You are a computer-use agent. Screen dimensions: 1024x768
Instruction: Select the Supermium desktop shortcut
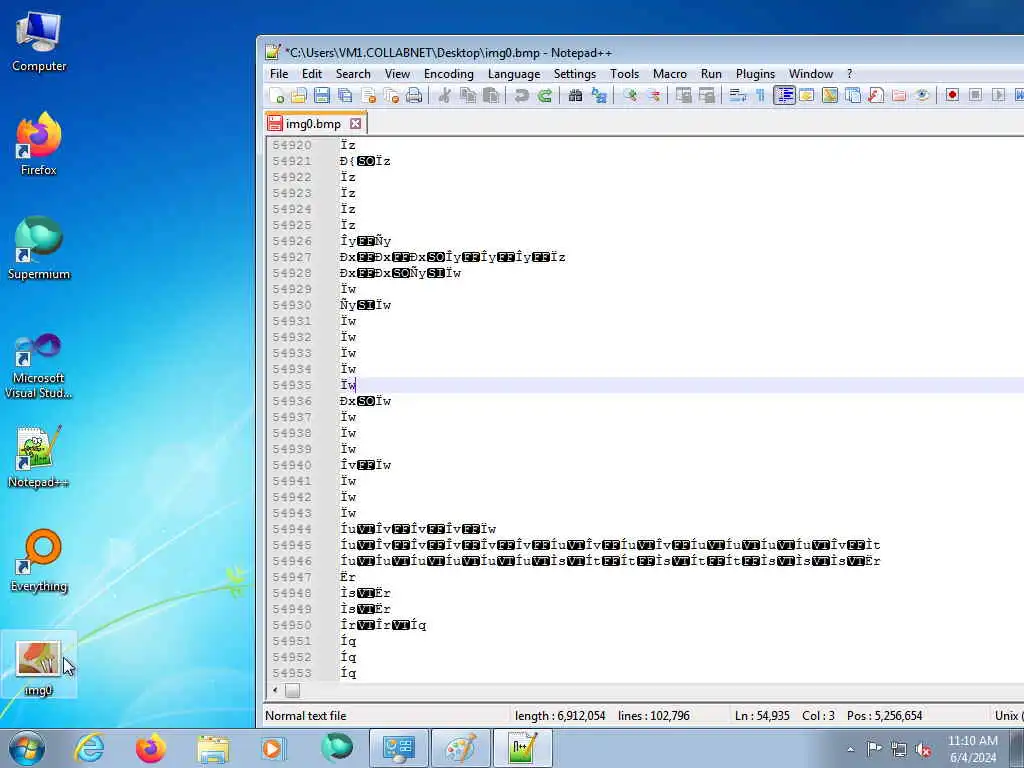(x=39, y=249)
